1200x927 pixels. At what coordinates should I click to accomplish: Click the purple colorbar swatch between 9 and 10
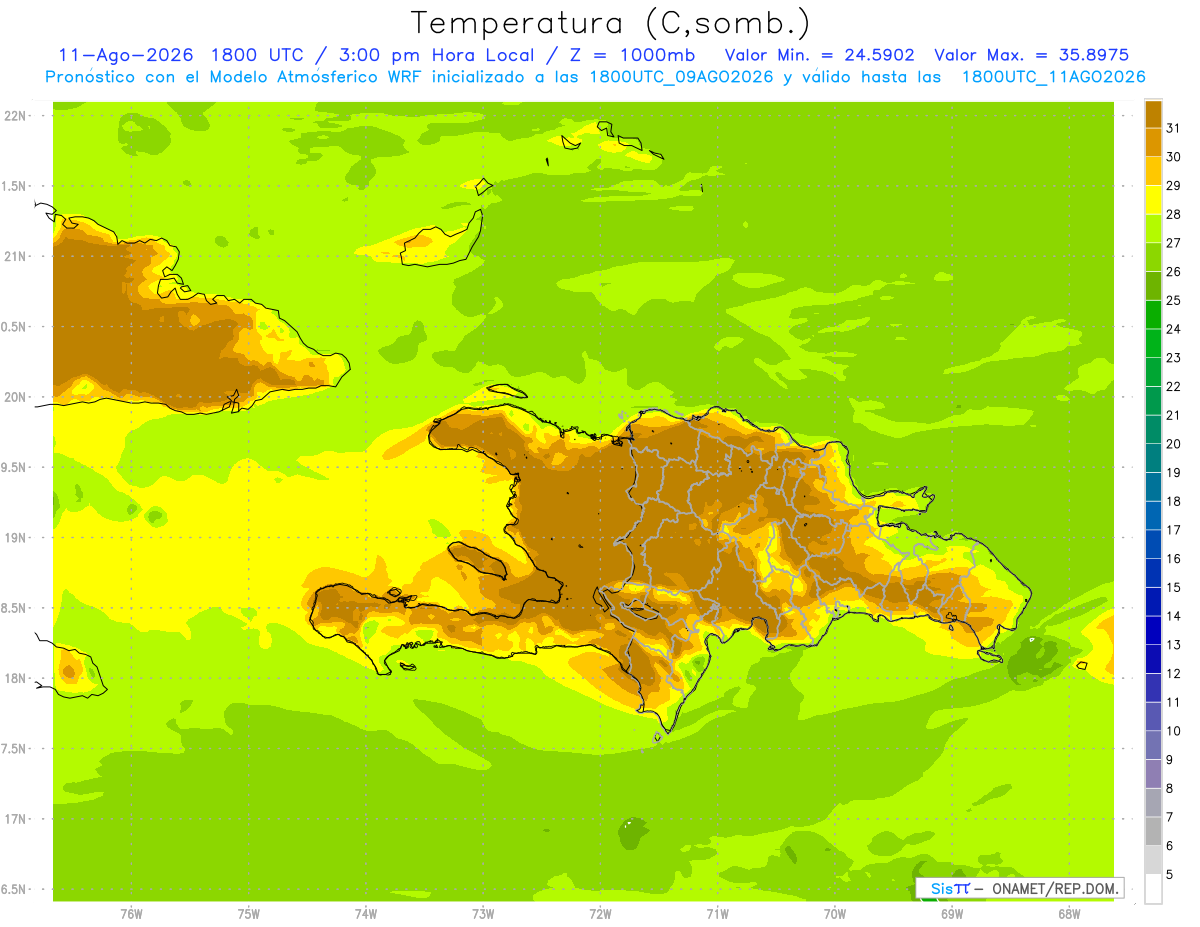(1153, 745)
